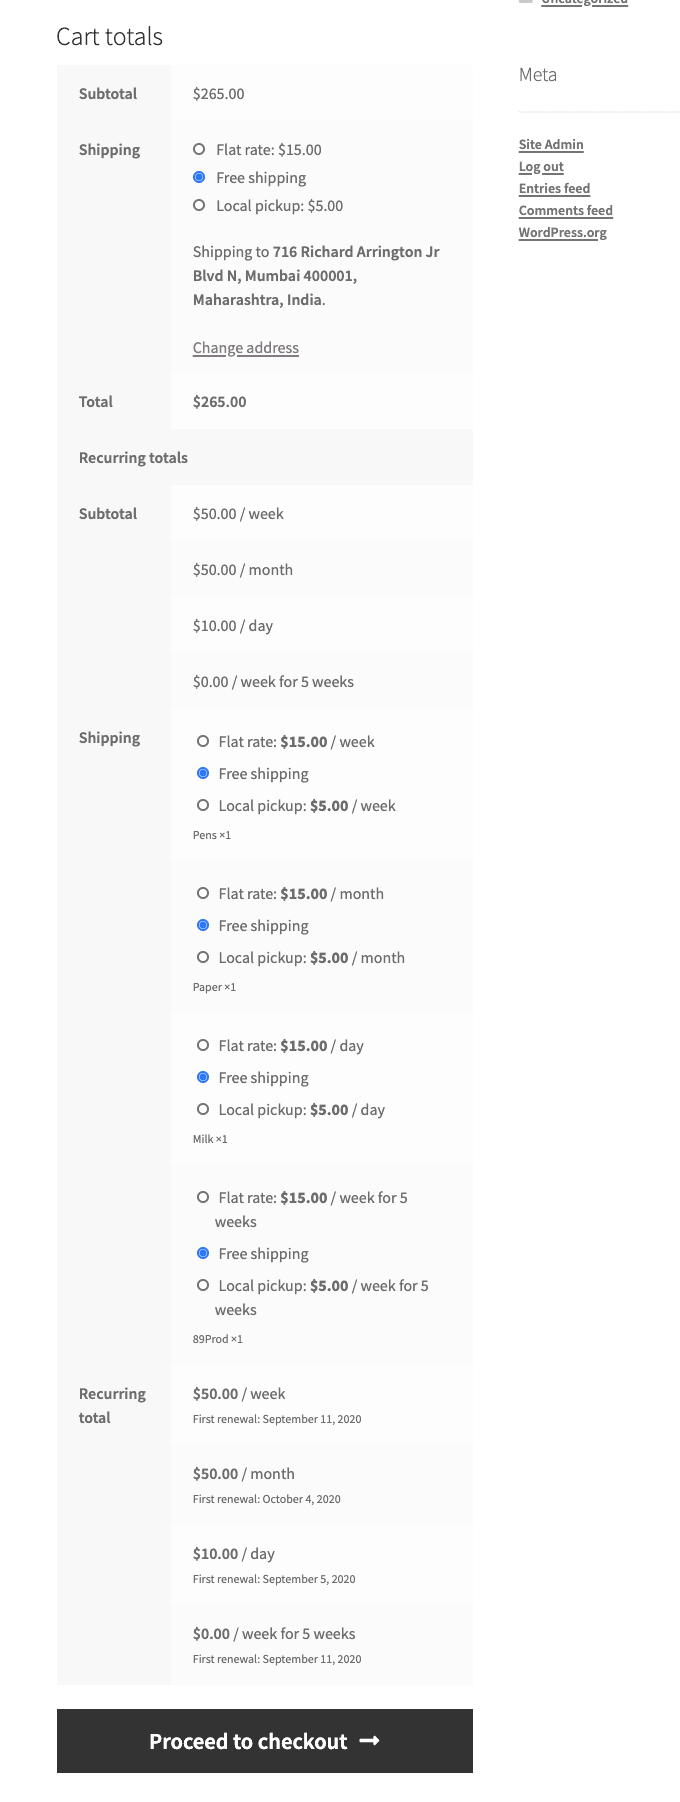Image resolution: width=680 pixels, height=1802 pixels.
Task: Open the Change address link
Action: point(245,347)
